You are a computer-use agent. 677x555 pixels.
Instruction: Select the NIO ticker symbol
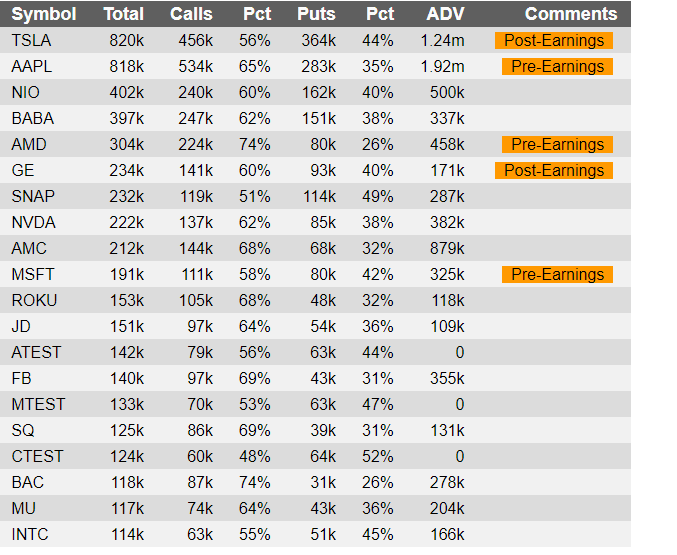(26, 93)
